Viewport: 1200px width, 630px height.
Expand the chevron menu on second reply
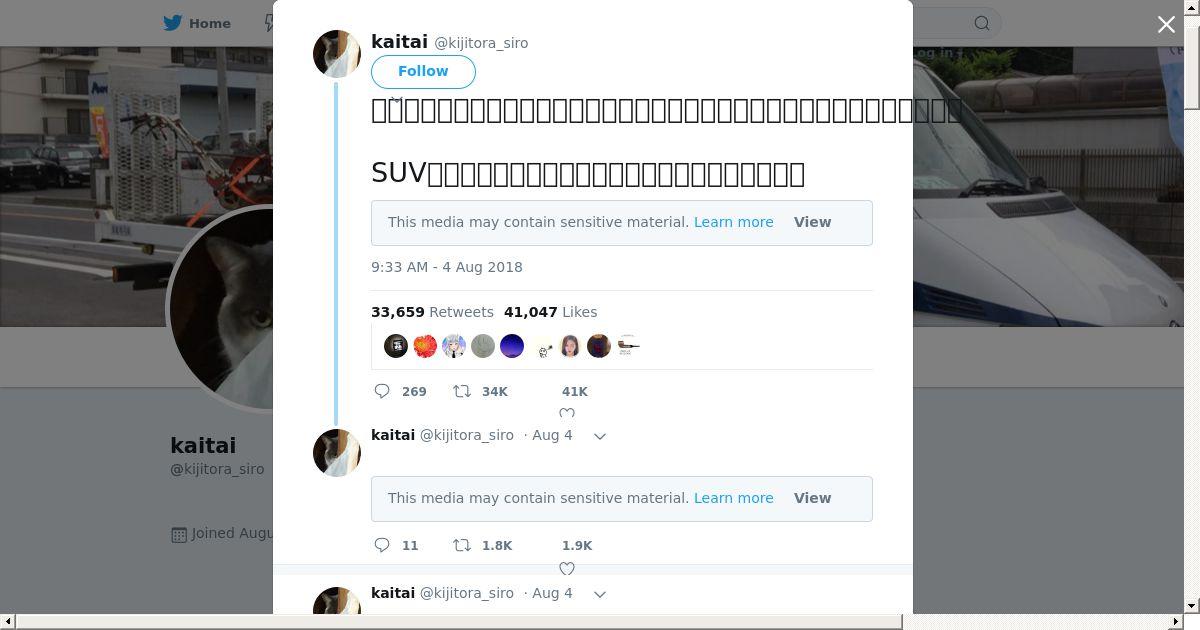pyautogui.click(x=600, y=594)
